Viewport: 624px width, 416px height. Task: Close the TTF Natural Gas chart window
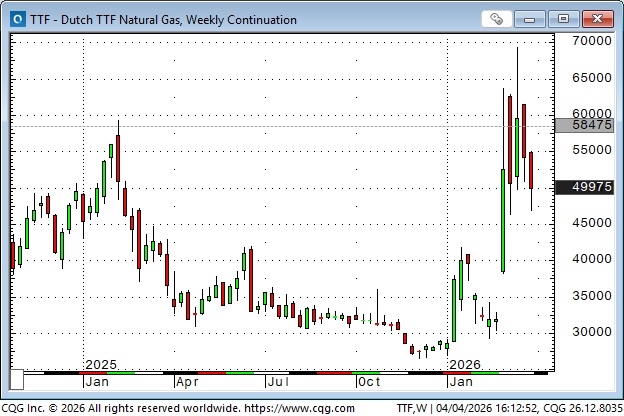tap(597, 19)
